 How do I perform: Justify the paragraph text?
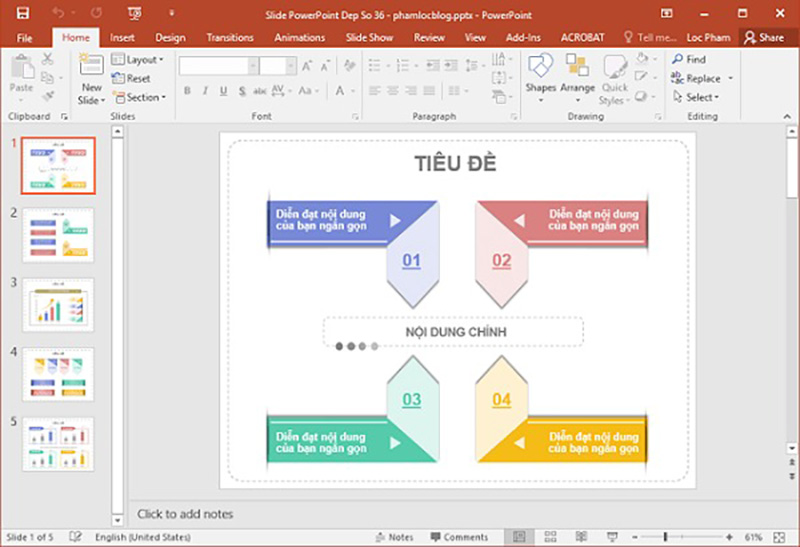pos(429,91)
